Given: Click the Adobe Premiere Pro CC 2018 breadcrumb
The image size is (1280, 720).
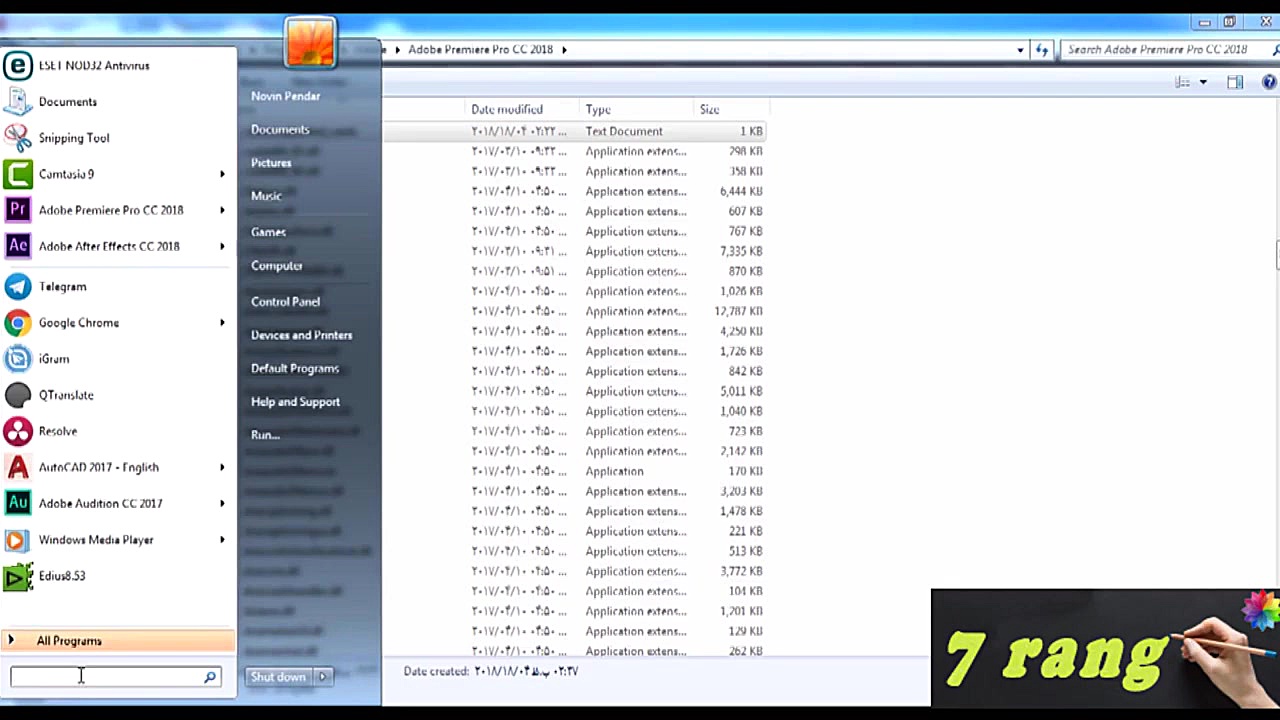Looking at the screenshot, I should 480,49.
